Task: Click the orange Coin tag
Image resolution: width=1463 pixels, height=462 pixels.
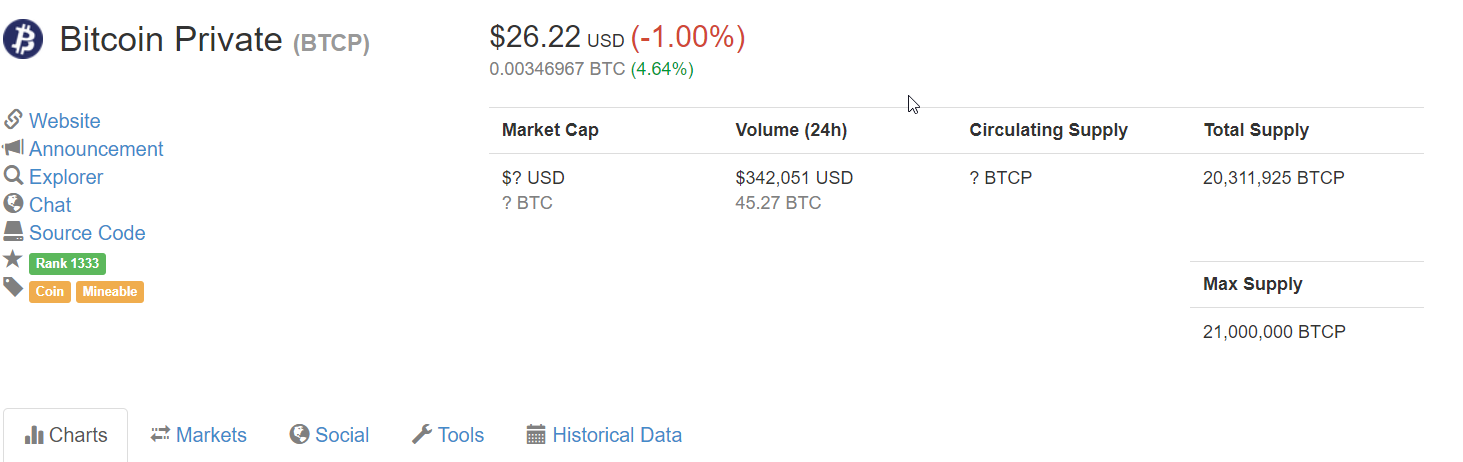Action: (50, 292)
